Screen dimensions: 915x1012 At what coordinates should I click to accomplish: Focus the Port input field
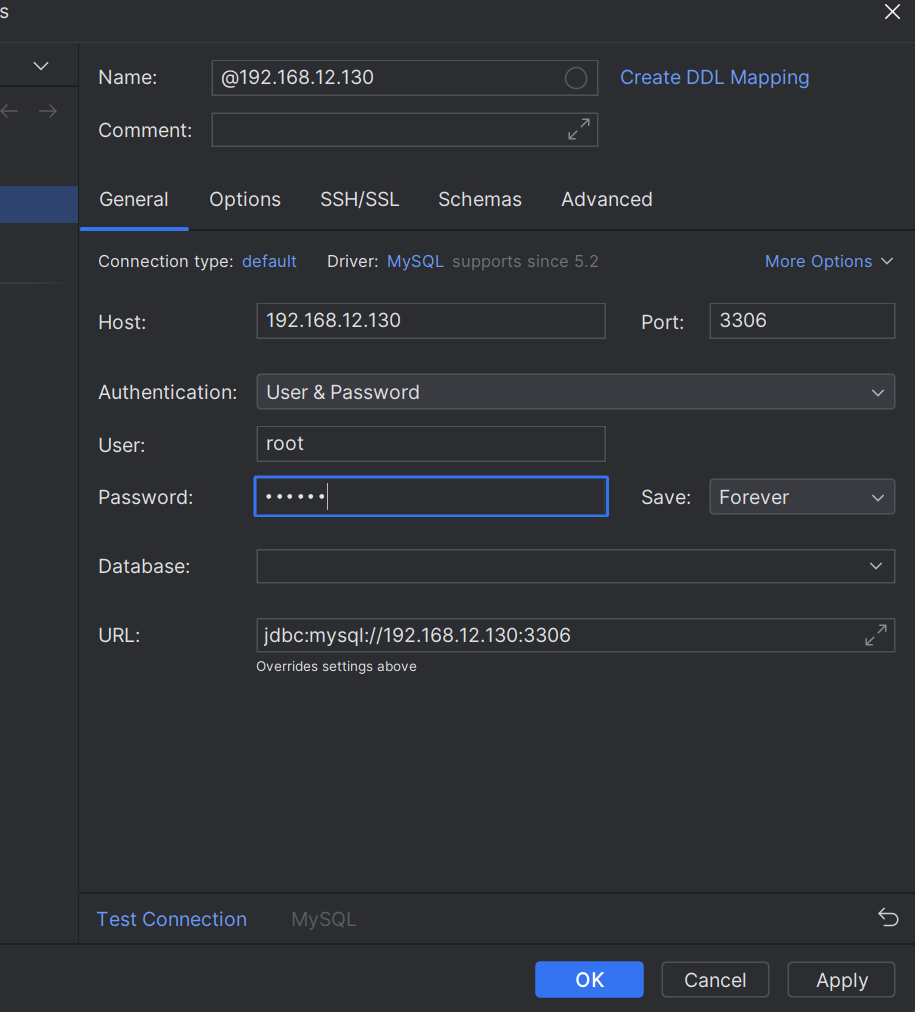pyautogui.click(x=802, y=321)
